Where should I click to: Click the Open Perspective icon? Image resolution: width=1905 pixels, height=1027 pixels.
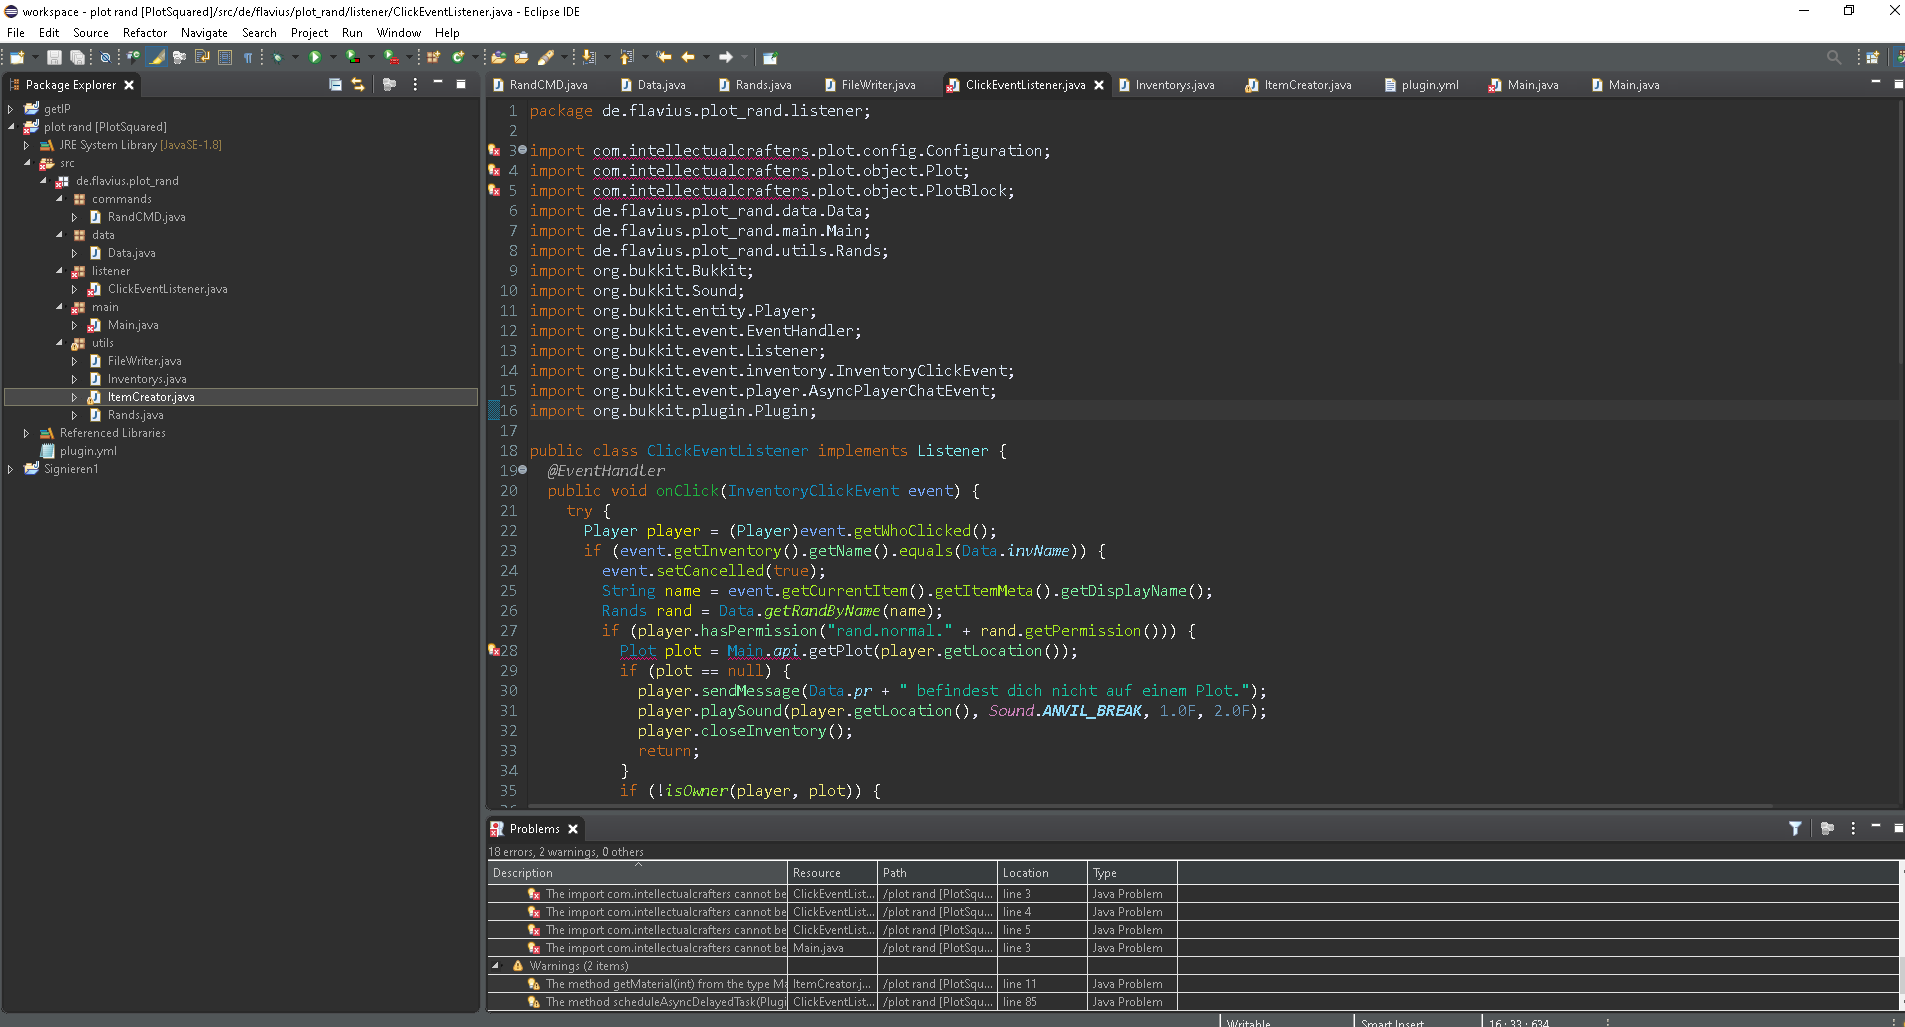click(1872, 57)
